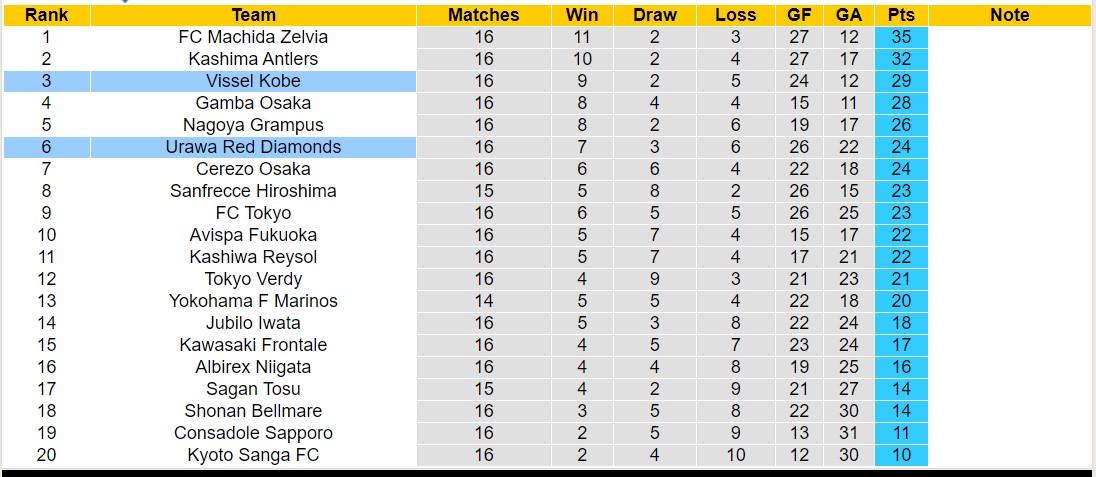Screen dimensions: 1096x477
Task: Click the Matches column header
Action: 484,15
